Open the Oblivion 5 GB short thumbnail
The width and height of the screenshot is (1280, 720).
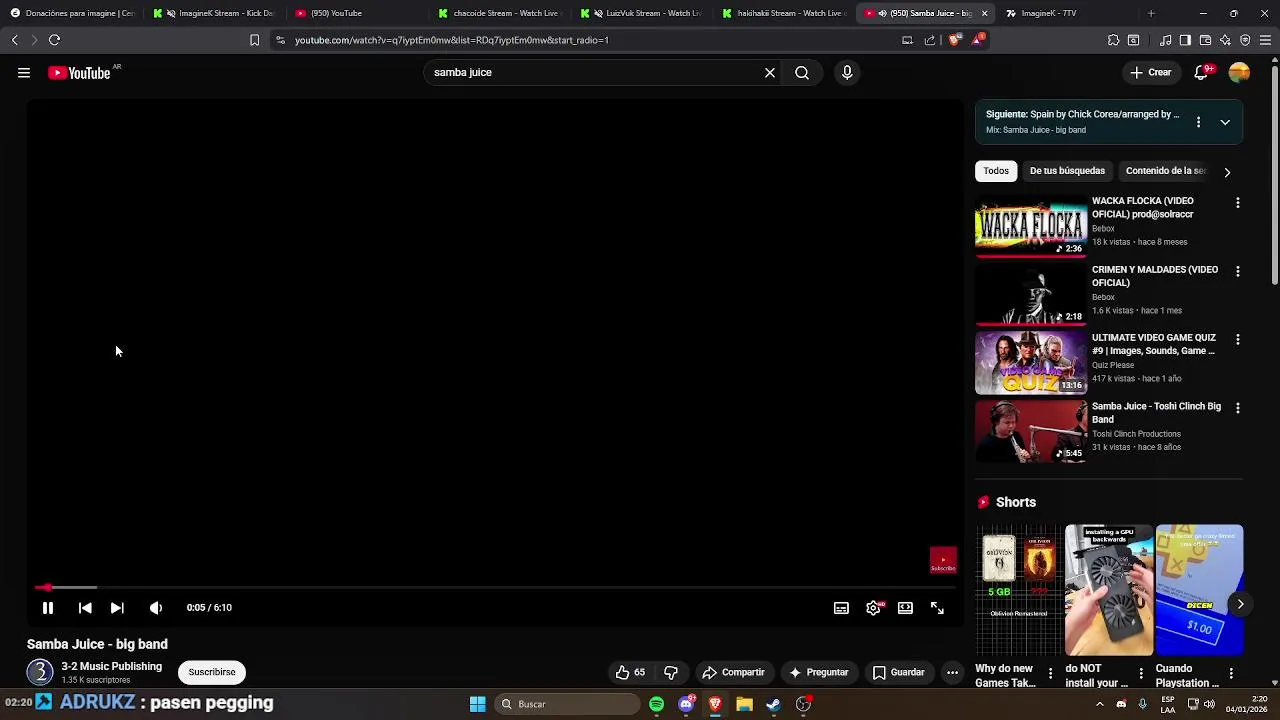[x=1018, y=590]
